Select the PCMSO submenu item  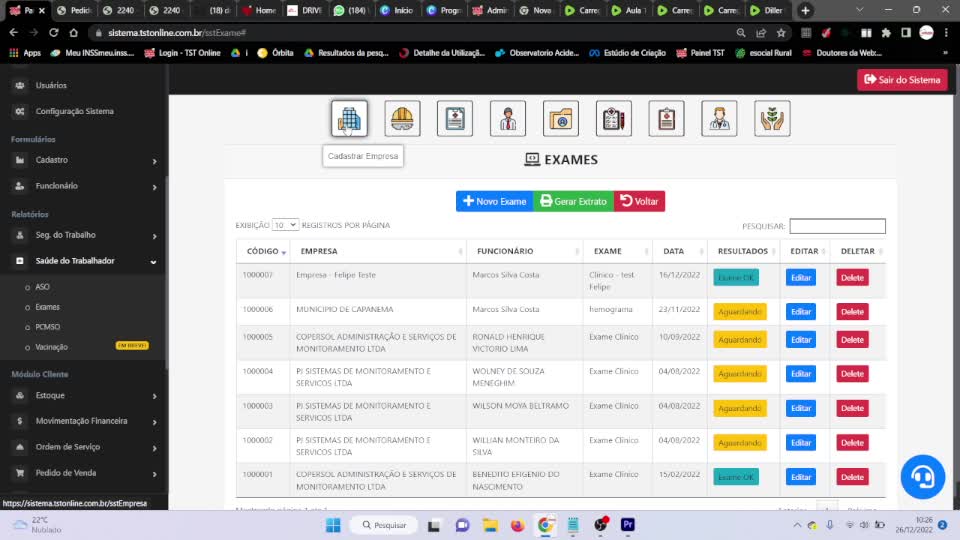pyautogui.click(x=47, y=327)
